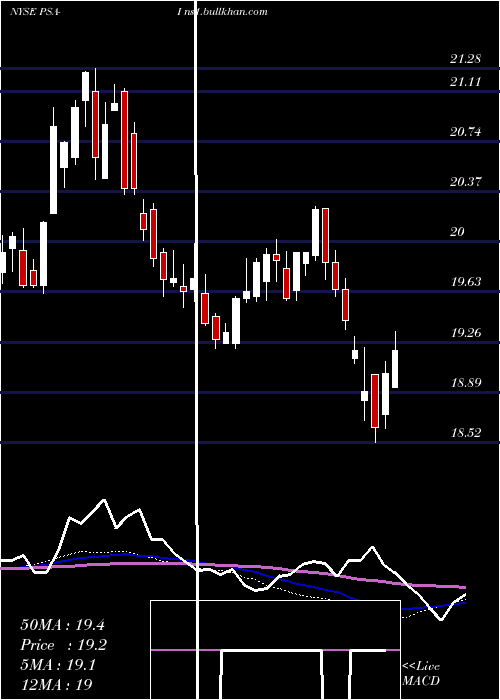Click the 20 price level label
This screenshot has width=500, height=700.
tap(458, 232)
